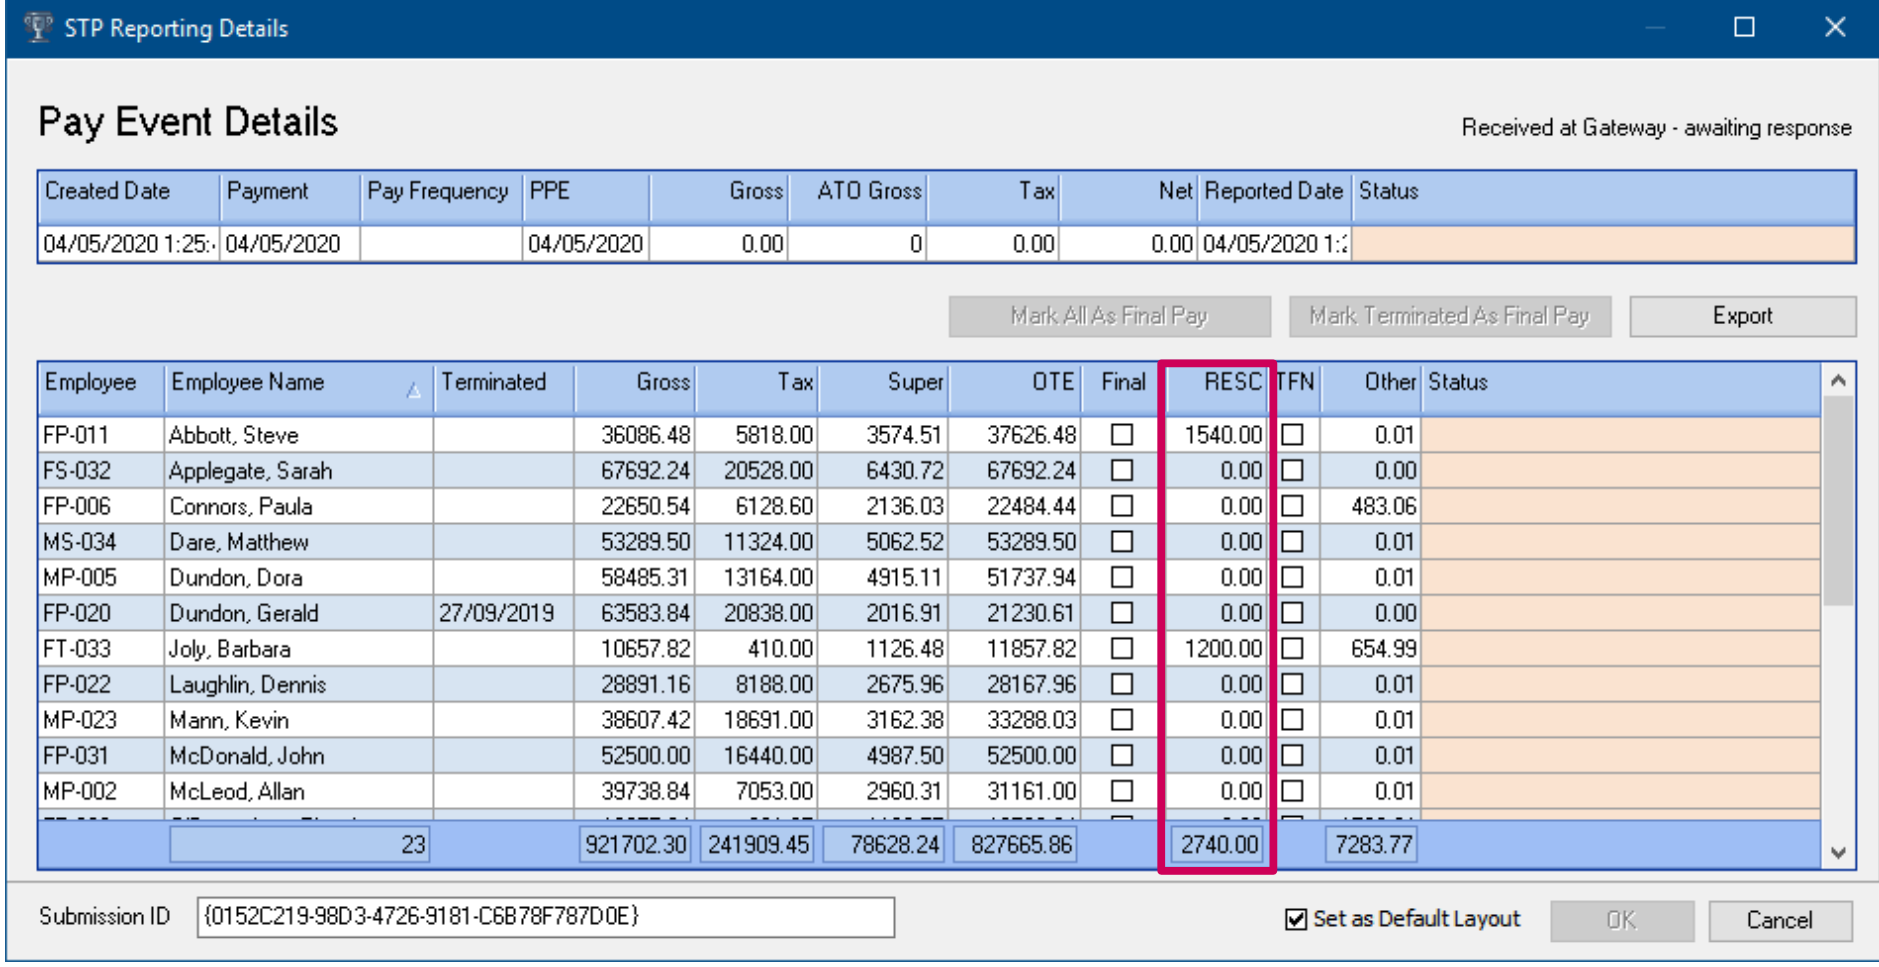Click Abbott RESC value 1540.00
1879x967 pixels.
tap(1223, 435)
